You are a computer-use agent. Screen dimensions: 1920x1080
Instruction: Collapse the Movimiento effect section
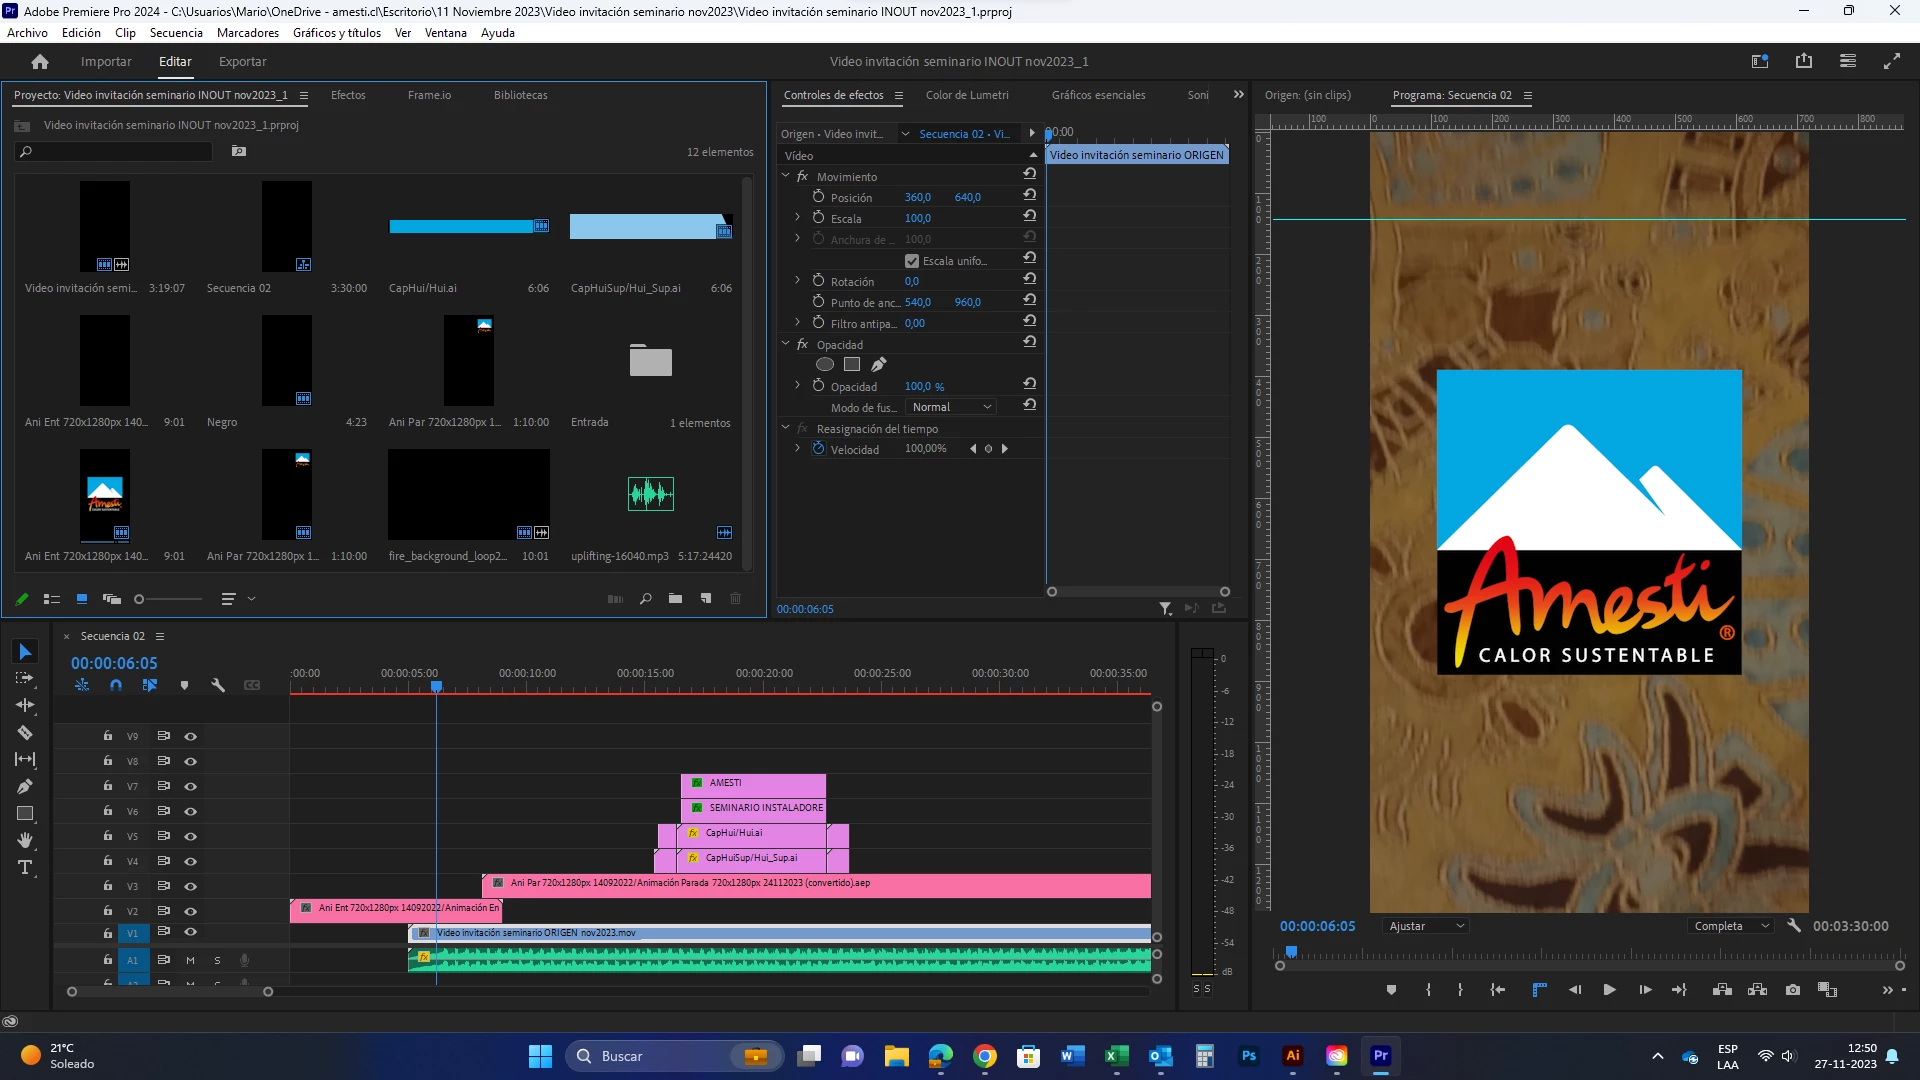[786, 176]
